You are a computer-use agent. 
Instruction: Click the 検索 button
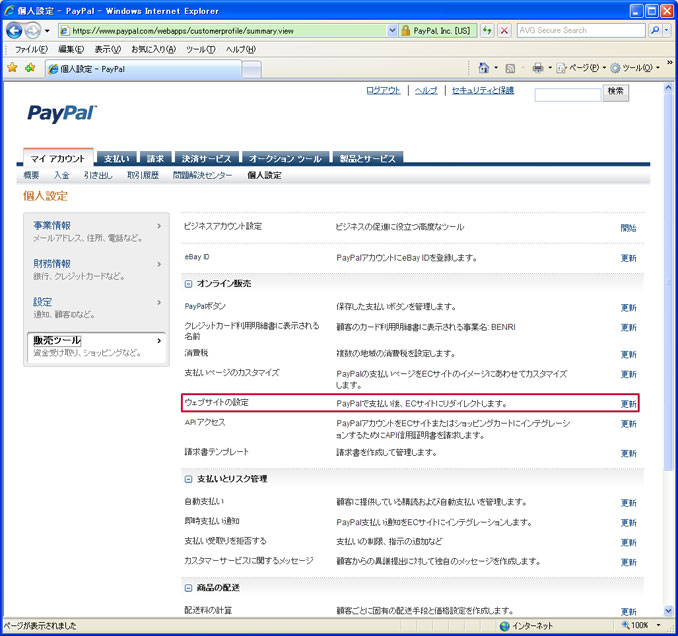(x=616, y=92)
